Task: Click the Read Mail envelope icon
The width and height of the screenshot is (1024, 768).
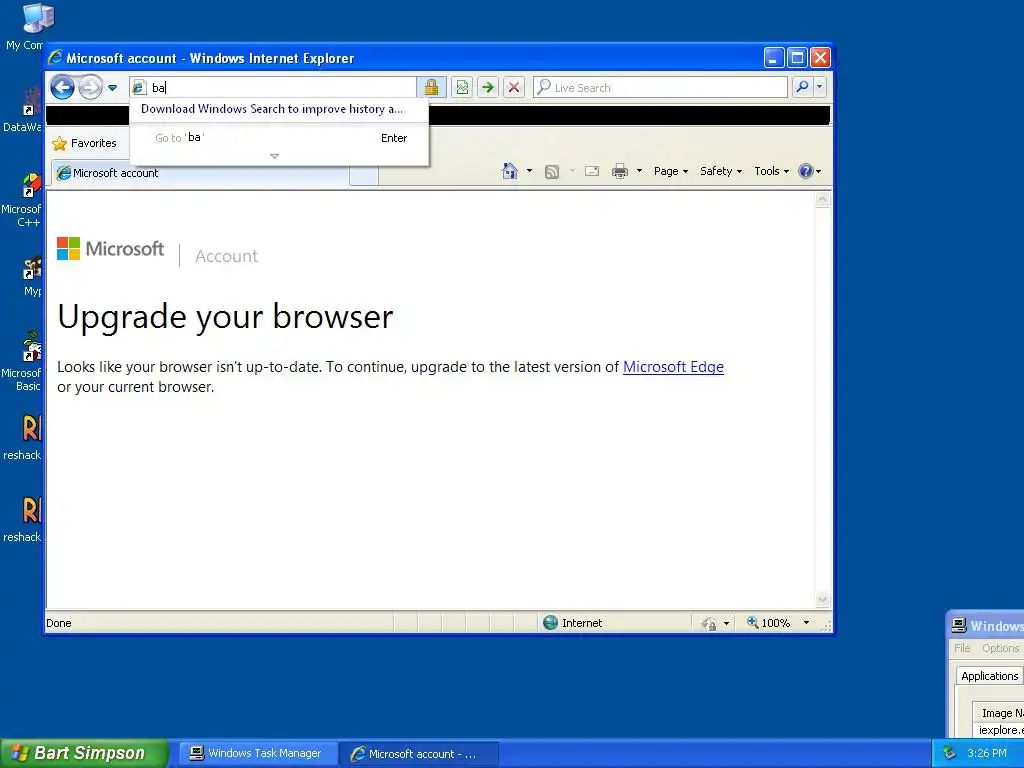Action: tap(592, 171)
